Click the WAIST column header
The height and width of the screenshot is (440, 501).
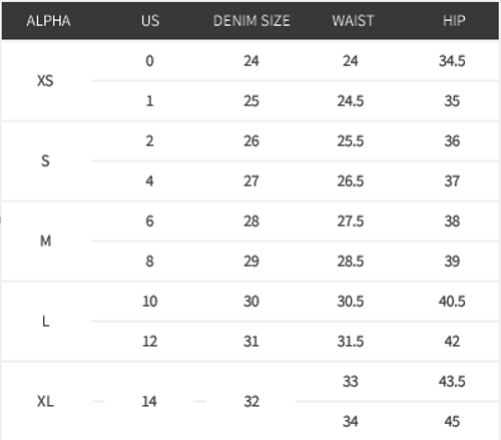[x=353, y=21]
